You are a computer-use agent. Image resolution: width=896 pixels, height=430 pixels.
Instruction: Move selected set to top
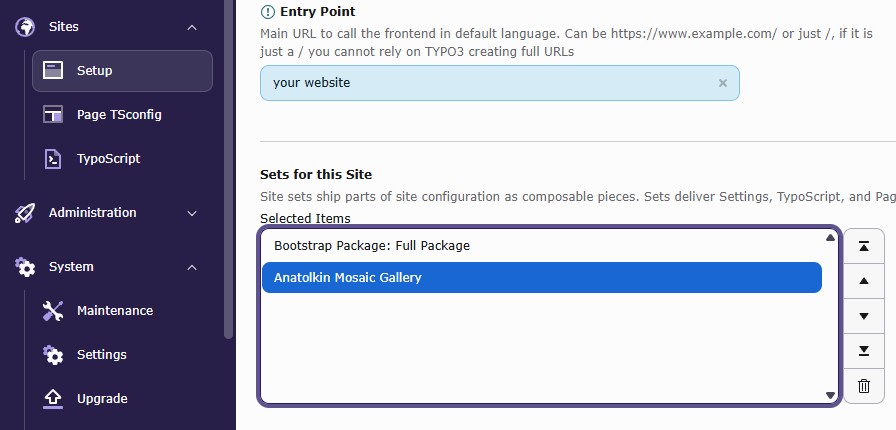pyautogui.click(x=864, y=246)
